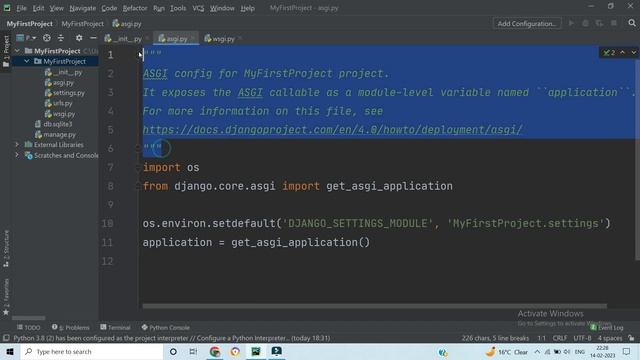Close the asgi.py editor tab
Image resolution: width=640 pixels, height=360 pixels.
193,38
